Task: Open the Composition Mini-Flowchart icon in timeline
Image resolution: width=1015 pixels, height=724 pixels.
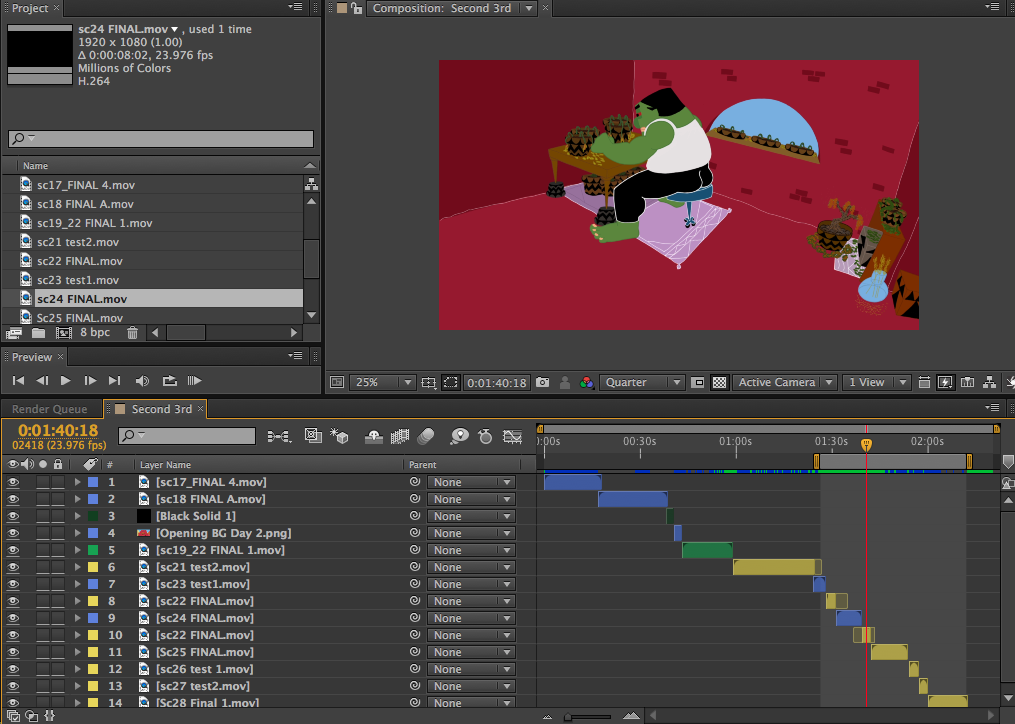Action: tap(279, 437)
